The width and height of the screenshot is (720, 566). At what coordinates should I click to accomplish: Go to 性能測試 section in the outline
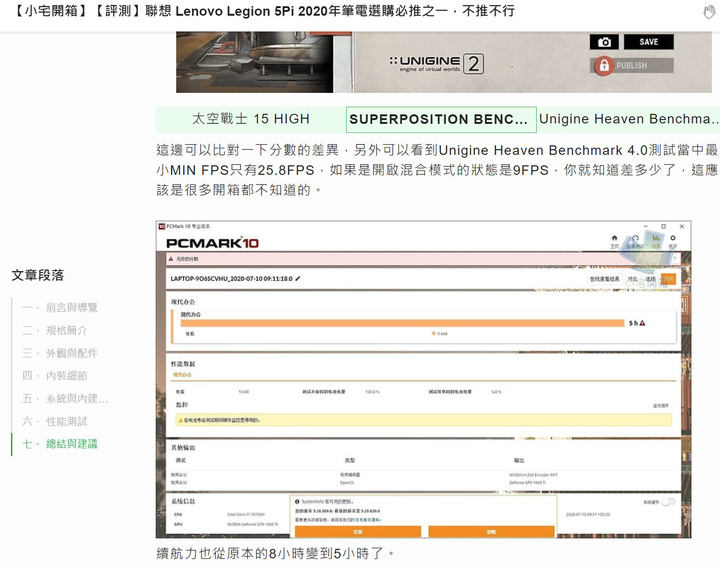pyautogui.click(x=55, y=421)
